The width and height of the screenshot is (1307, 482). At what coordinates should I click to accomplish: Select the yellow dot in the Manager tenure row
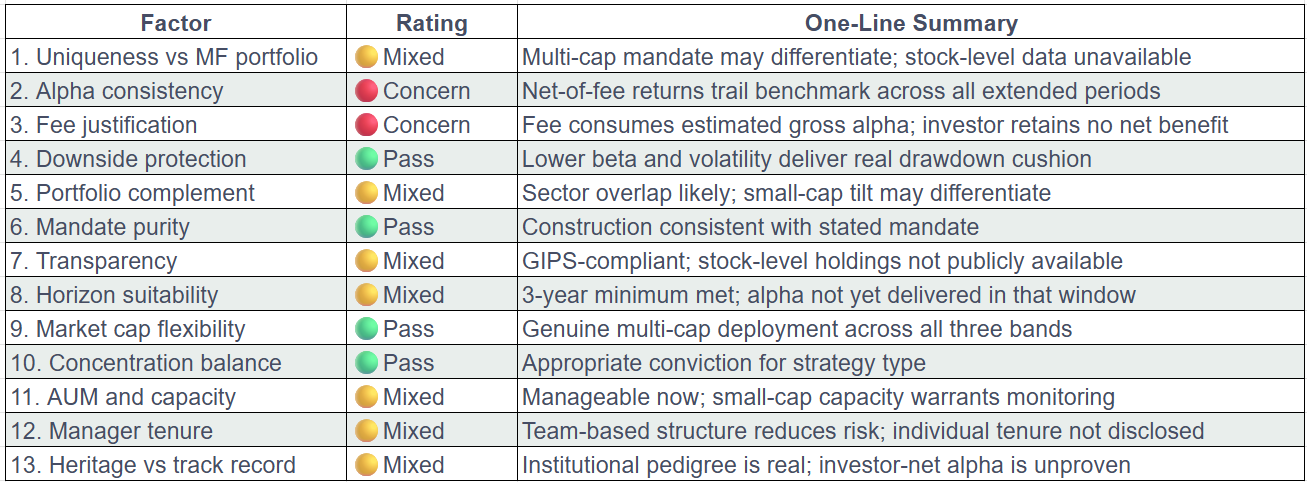point(367,431)
